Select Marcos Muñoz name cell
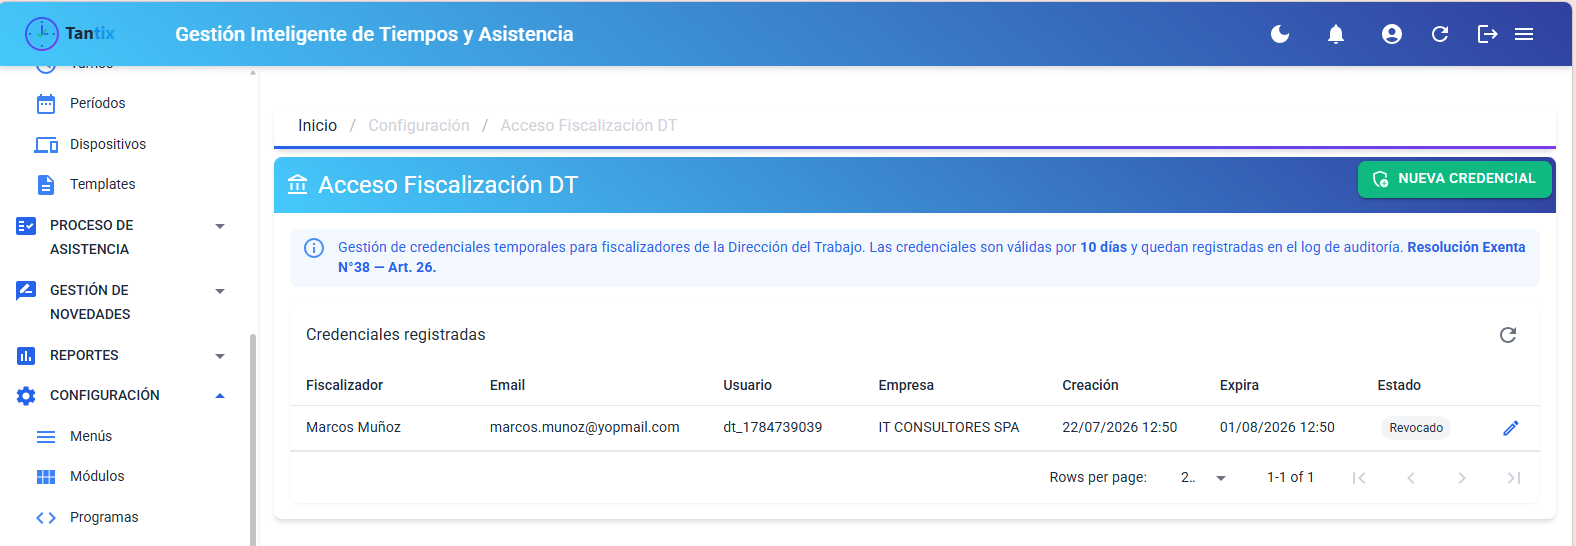The width and height of the screenshot is (1576, 546). click(x=353, y=428)
